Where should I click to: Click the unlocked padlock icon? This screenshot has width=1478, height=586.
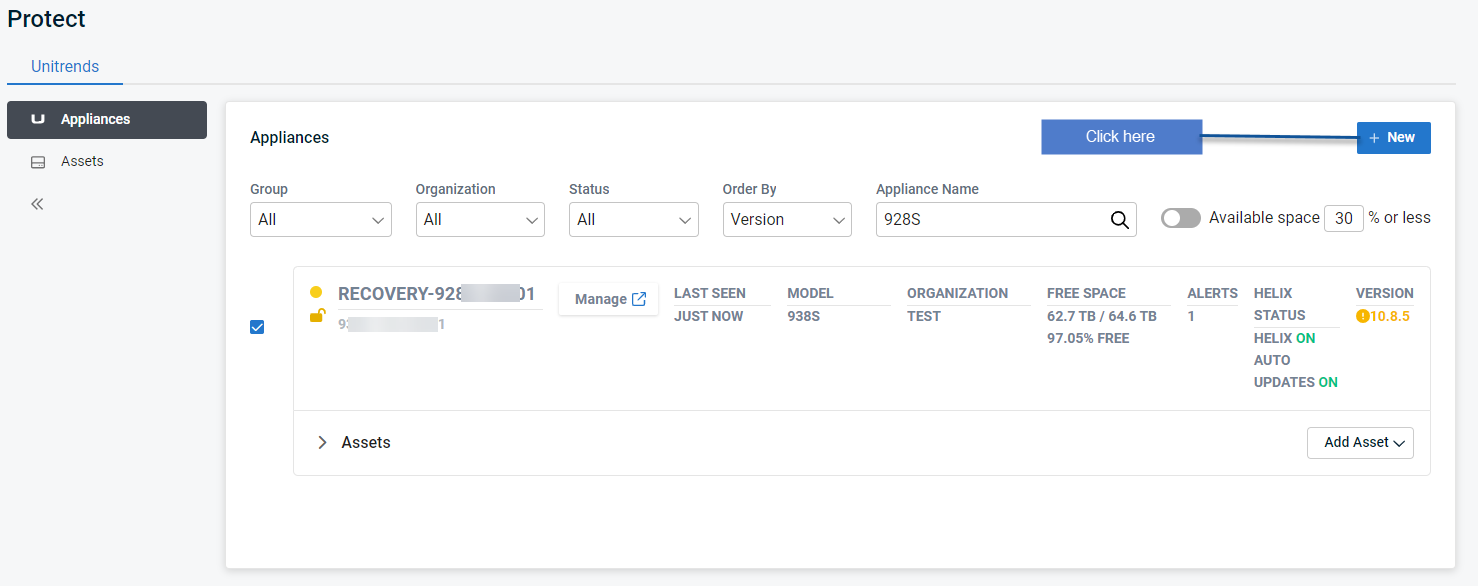click(x=317, y=316)
